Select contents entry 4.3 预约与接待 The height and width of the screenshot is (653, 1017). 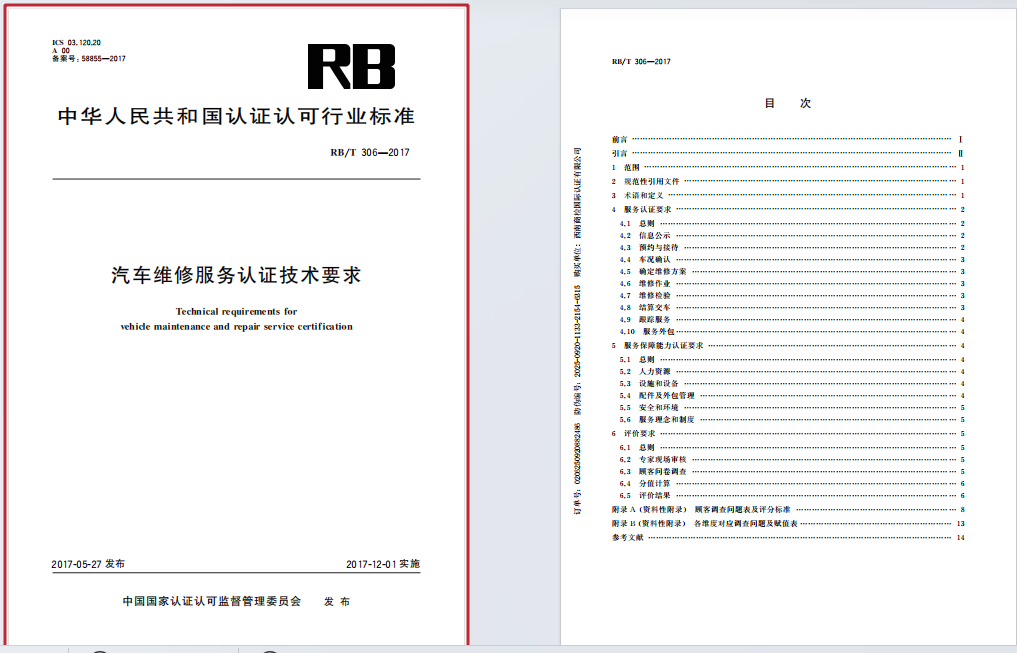coord(791,248)
